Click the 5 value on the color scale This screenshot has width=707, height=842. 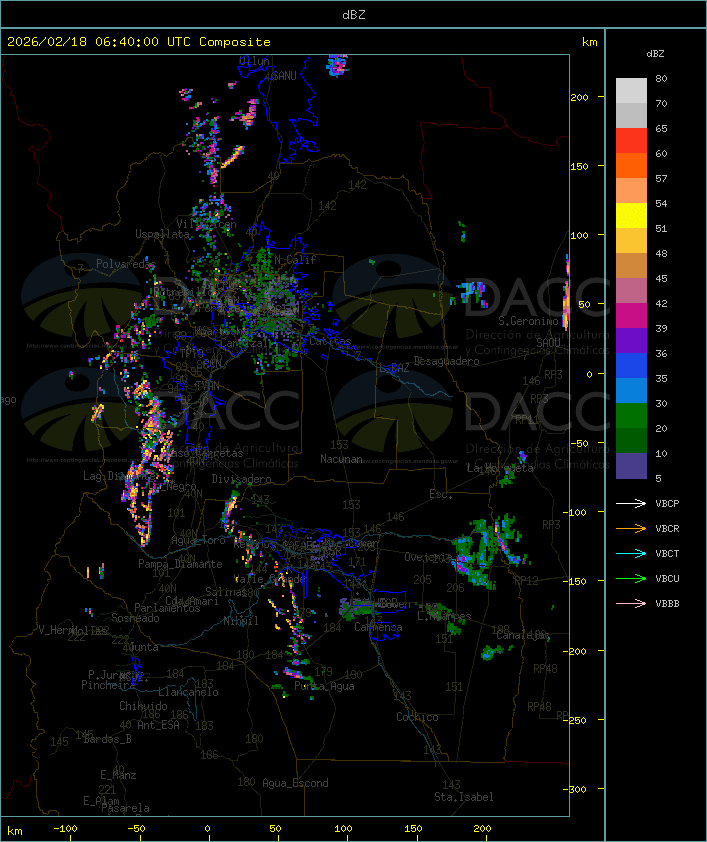(658, 478)
